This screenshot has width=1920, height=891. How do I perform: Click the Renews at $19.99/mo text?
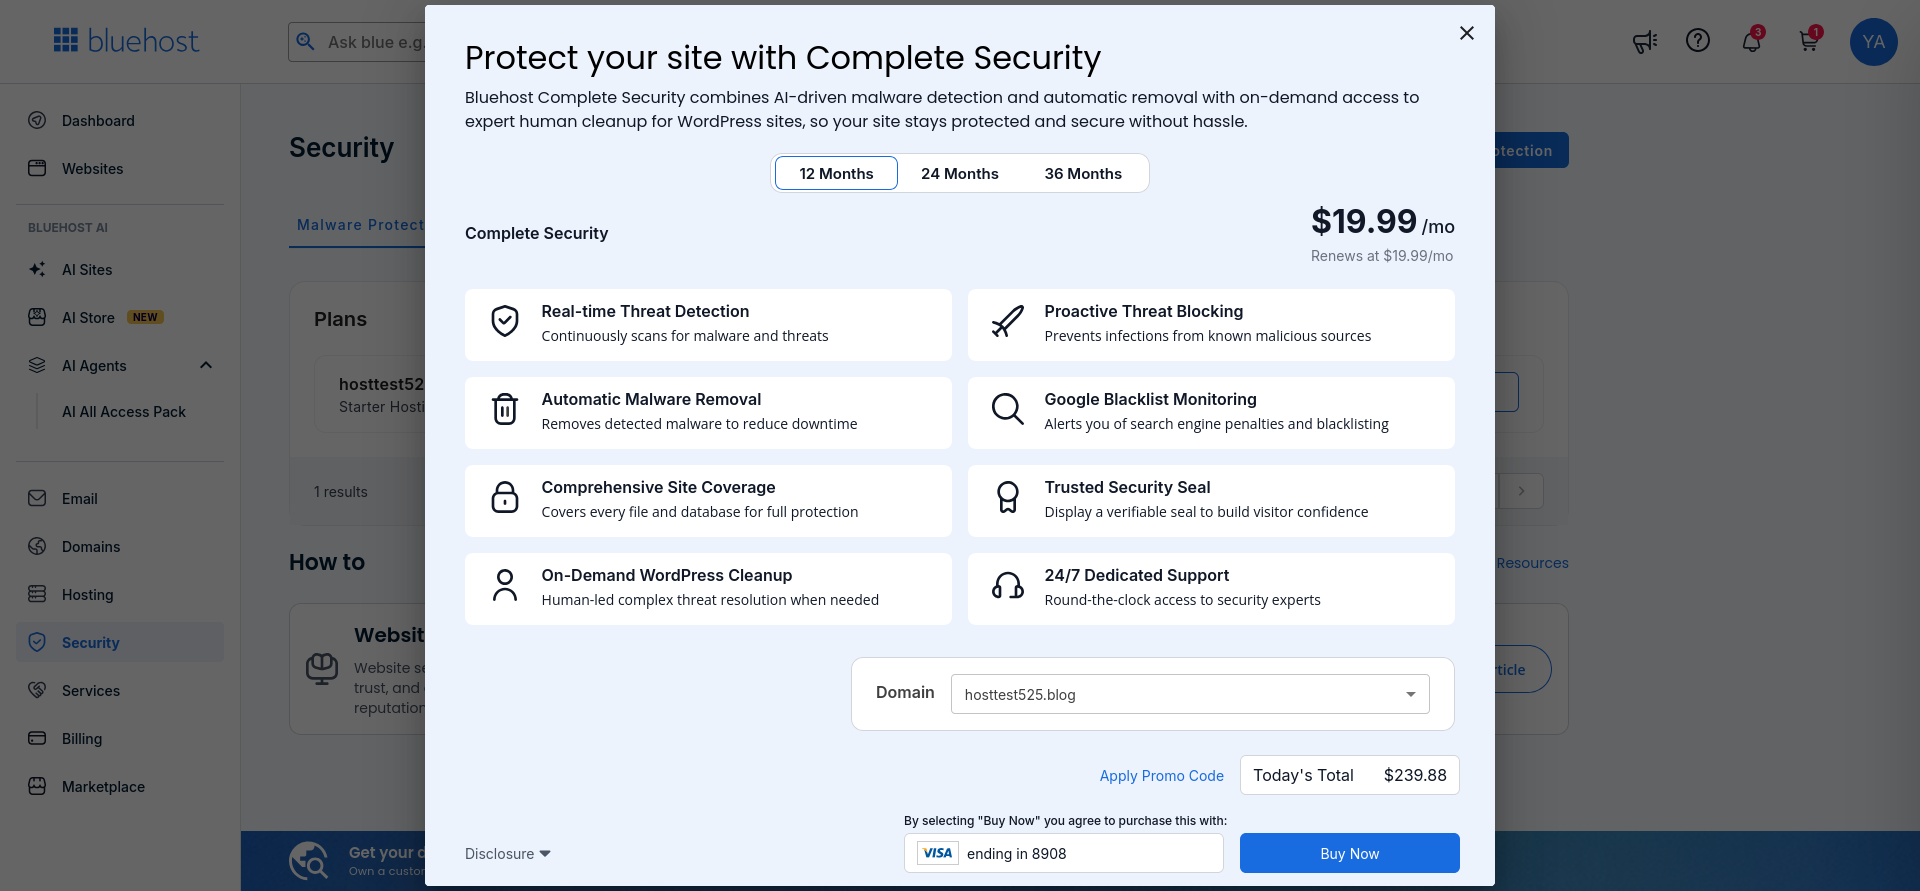tap(1382, 256)
